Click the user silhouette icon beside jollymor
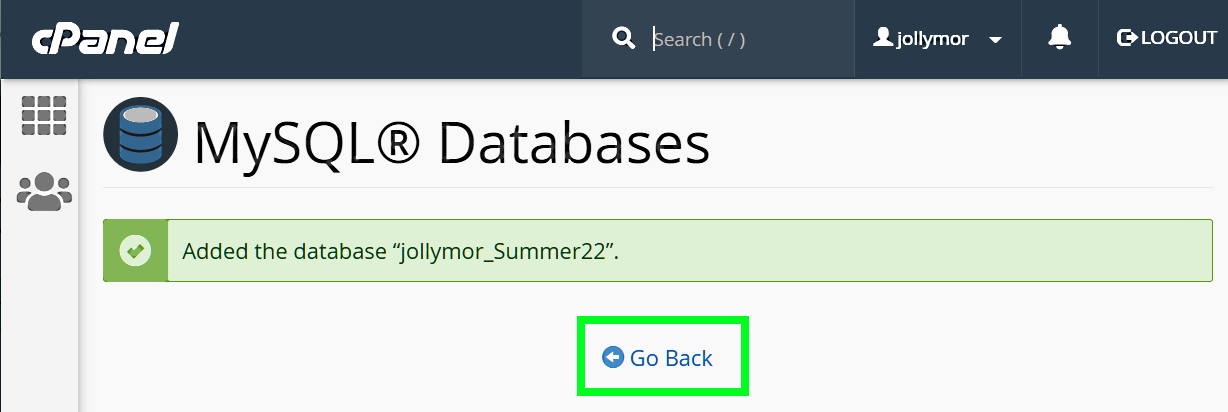Viewport: 1228px width, 412px height. (x=883, y=38)
